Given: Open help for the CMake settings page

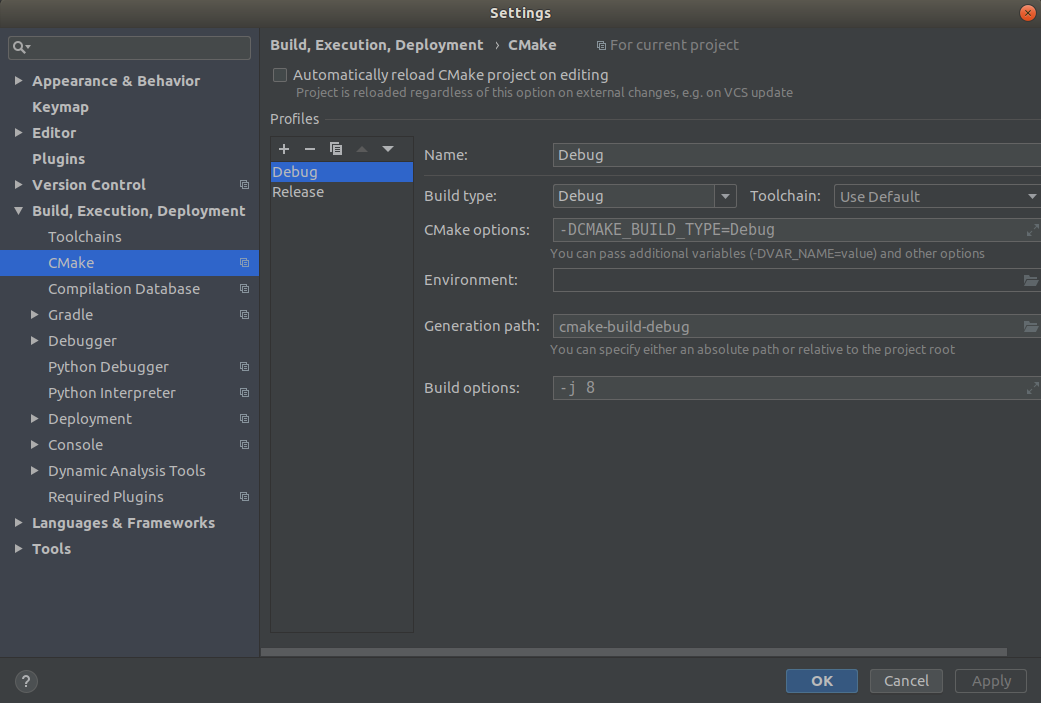Looking at the screenshot, I should [x=25, y=680].
